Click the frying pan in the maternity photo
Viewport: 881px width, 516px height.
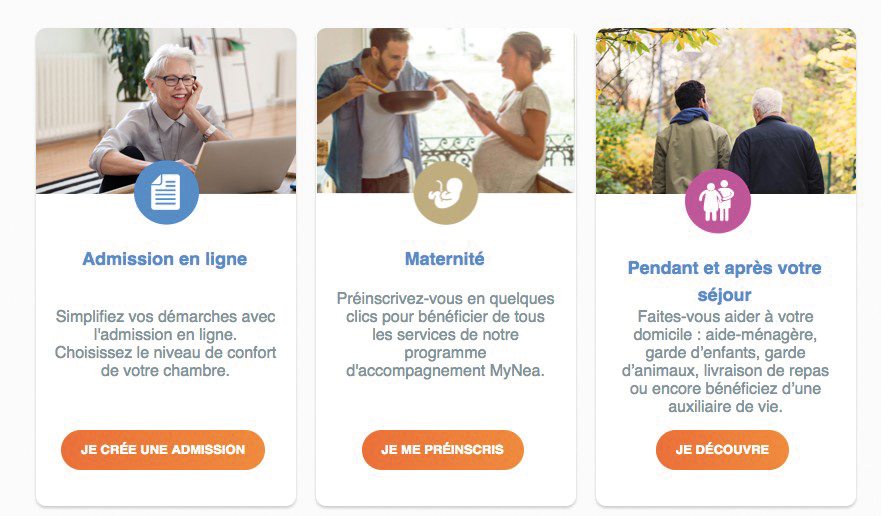click(405, 99)
